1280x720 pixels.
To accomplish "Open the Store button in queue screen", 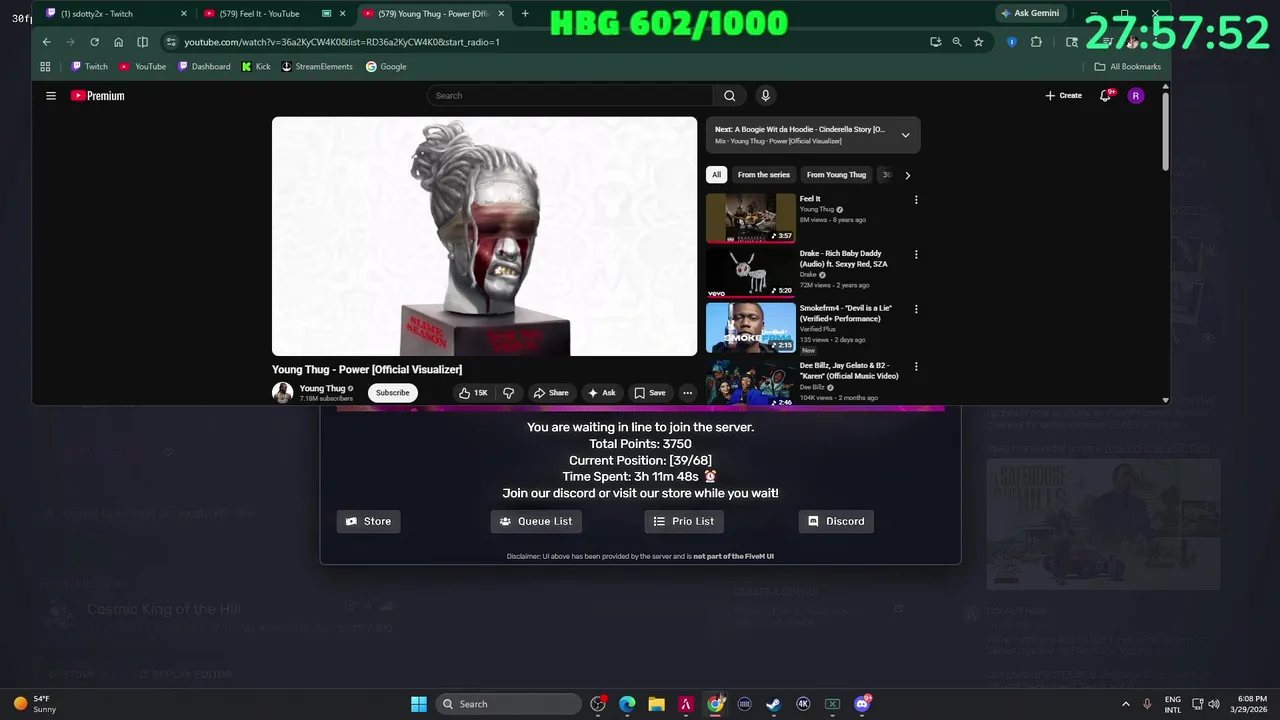I will pos(368,521).
